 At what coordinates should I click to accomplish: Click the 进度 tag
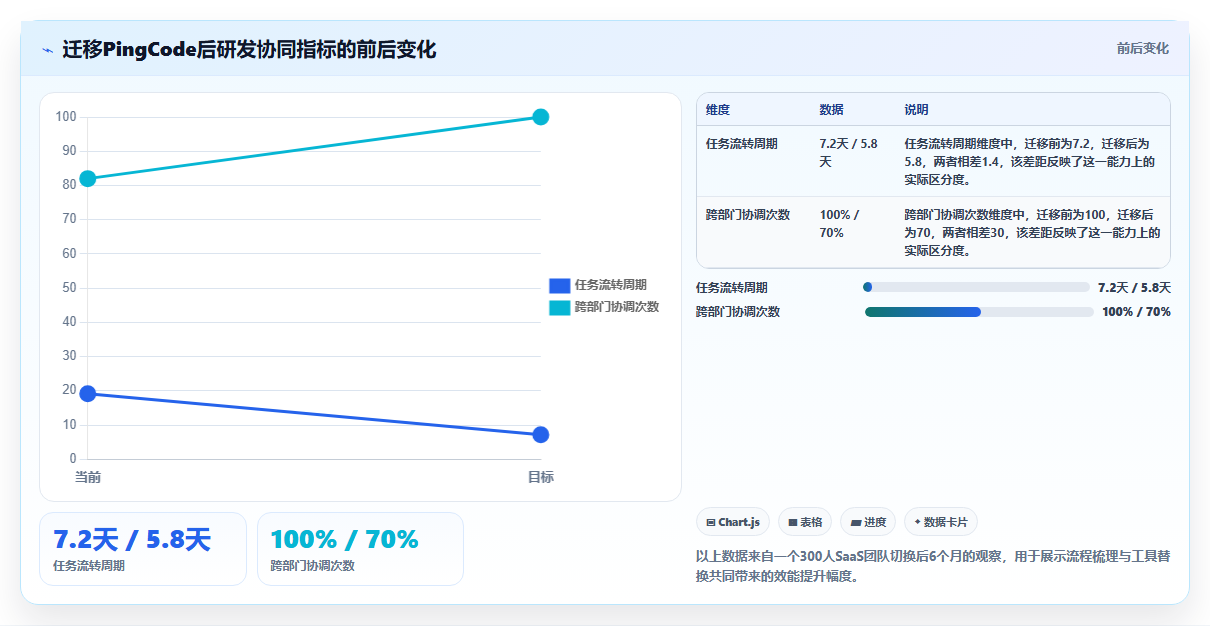pos(868,522)
